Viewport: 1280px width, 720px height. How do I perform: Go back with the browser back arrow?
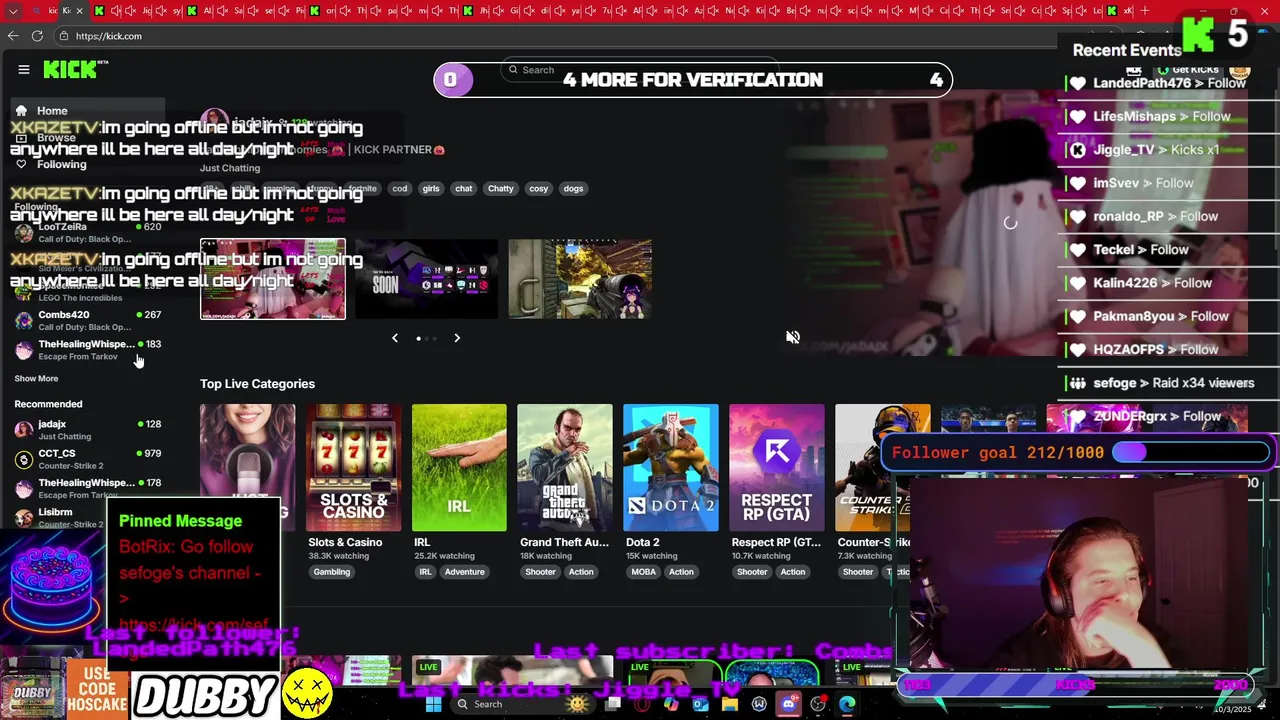13,36
